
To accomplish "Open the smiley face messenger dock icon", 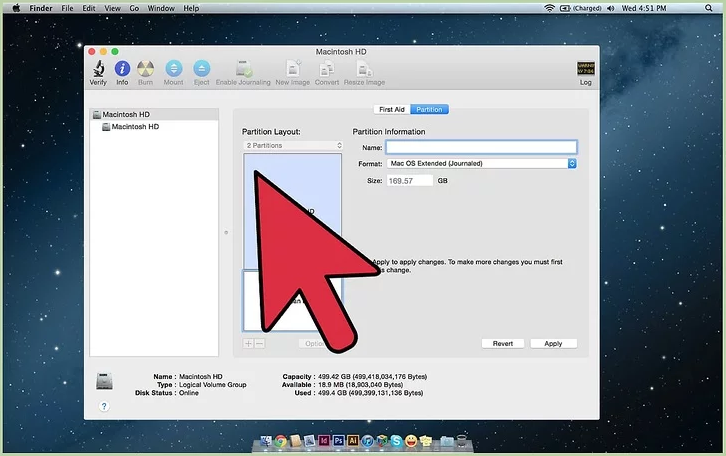I will click(411, 441).
